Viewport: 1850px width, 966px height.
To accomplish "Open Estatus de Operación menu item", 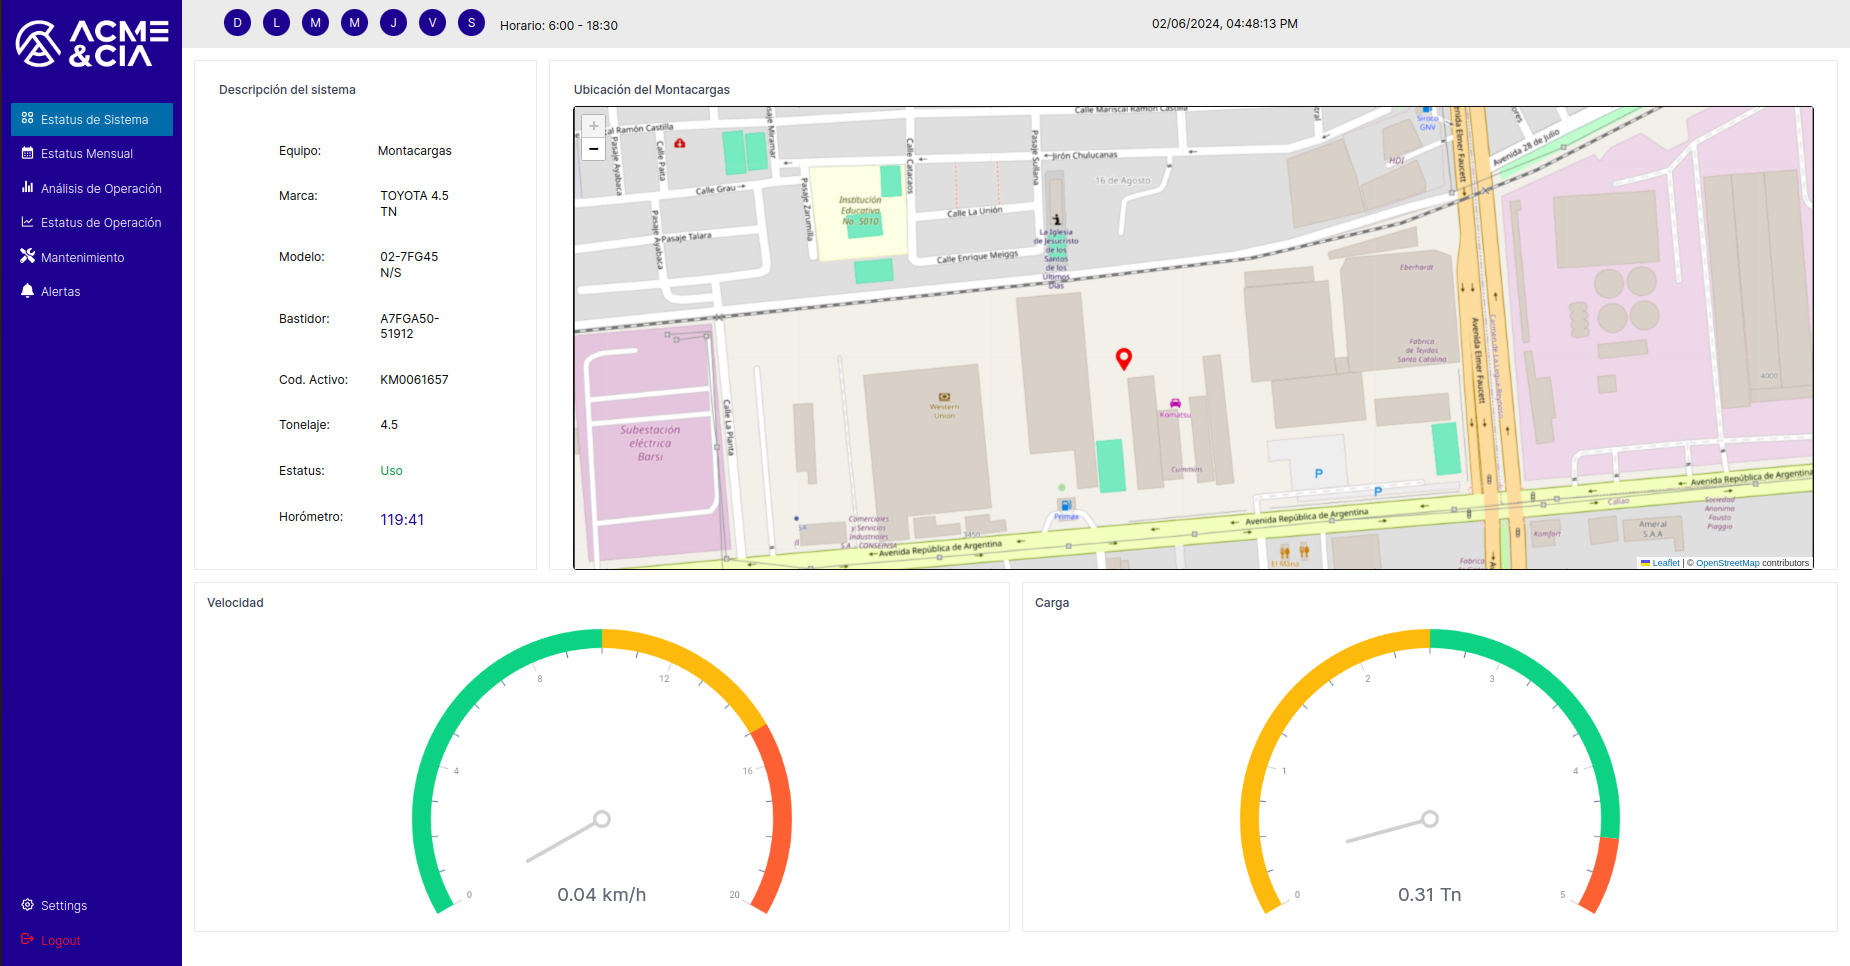I will (100, 222).
